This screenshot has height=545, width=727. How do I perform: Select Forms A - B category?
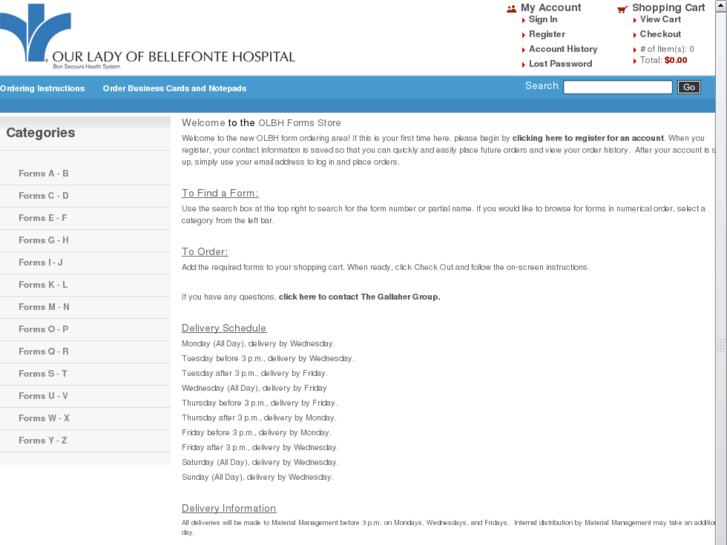44,173
